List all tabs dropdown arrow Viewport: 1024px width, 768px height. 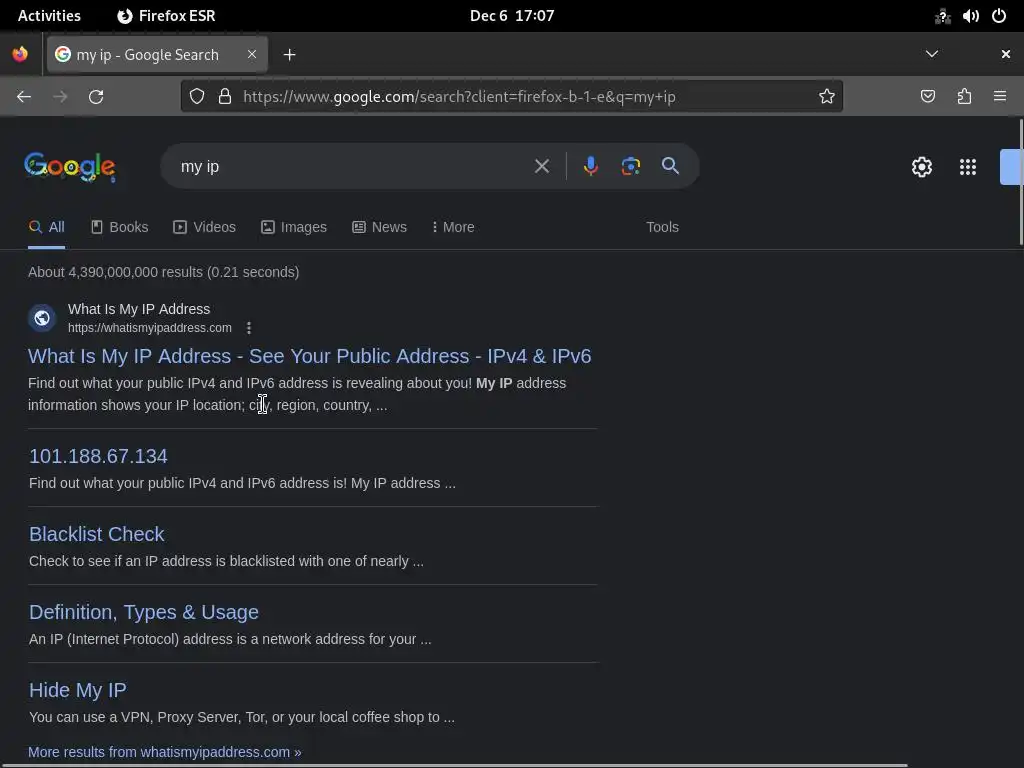coord(932,54)
